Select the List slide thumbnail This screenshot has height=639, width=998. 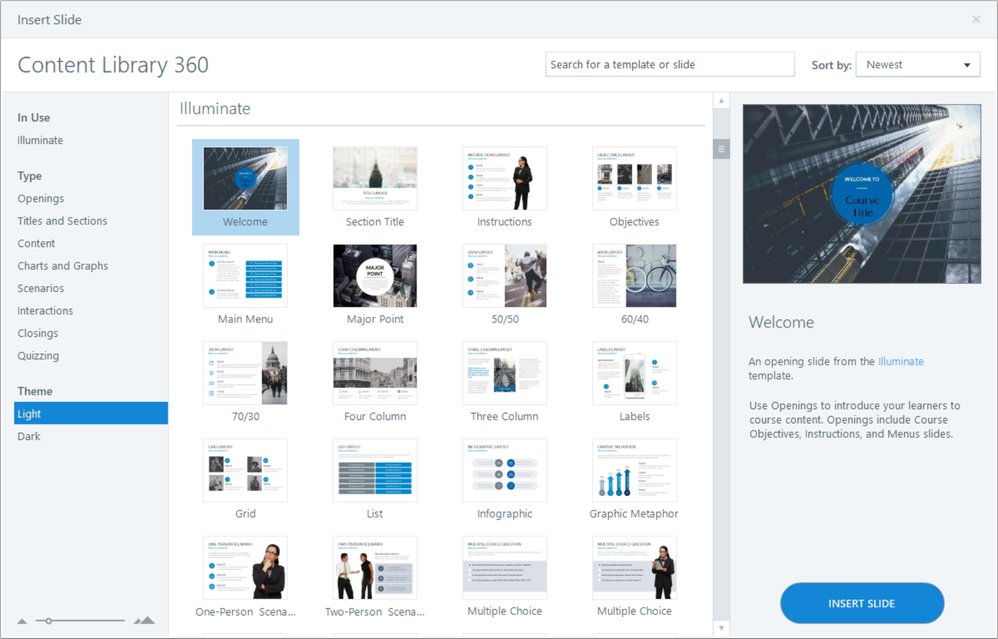tap(375, 470)
